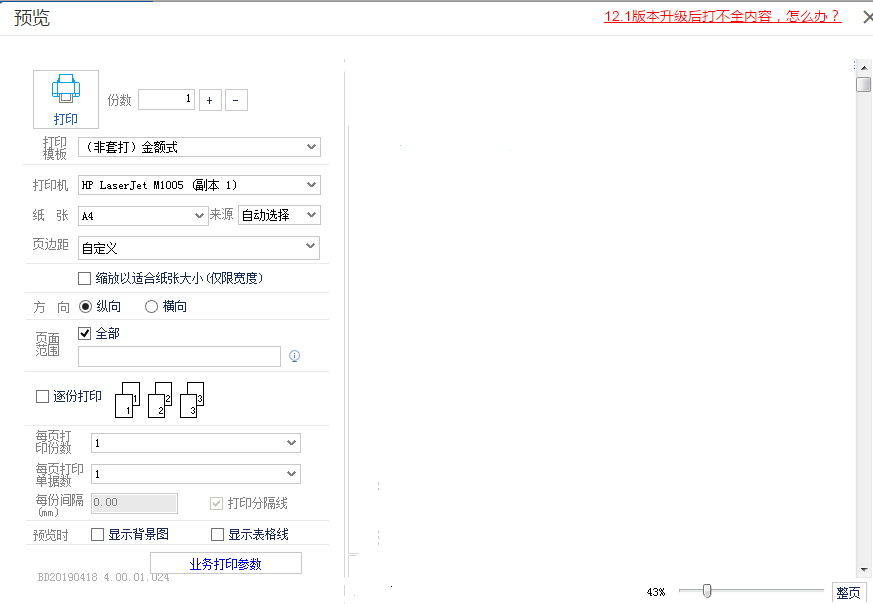Close the preview dialog with X
The image size is (873, 604).
coord(866,17)
